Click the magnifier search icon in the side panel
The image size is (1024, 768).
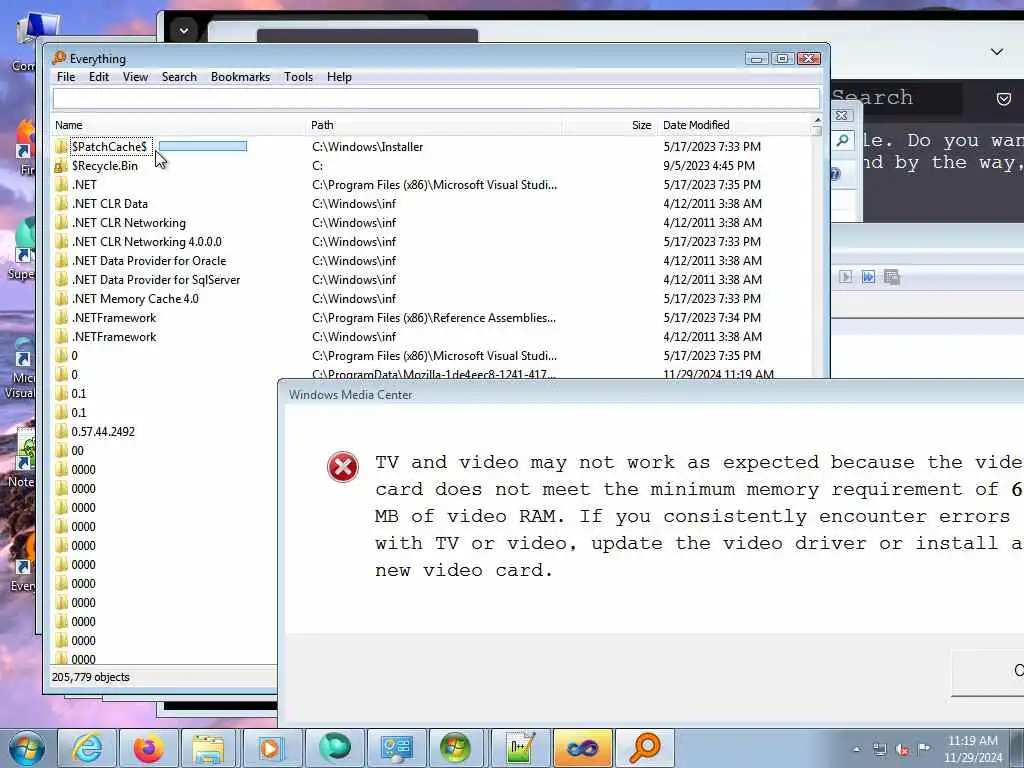pyautogui.click(x=842, y=140)
